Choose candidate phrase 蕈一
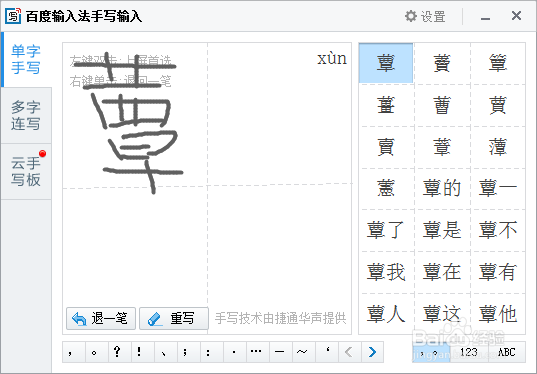 [x=498, y=188]
